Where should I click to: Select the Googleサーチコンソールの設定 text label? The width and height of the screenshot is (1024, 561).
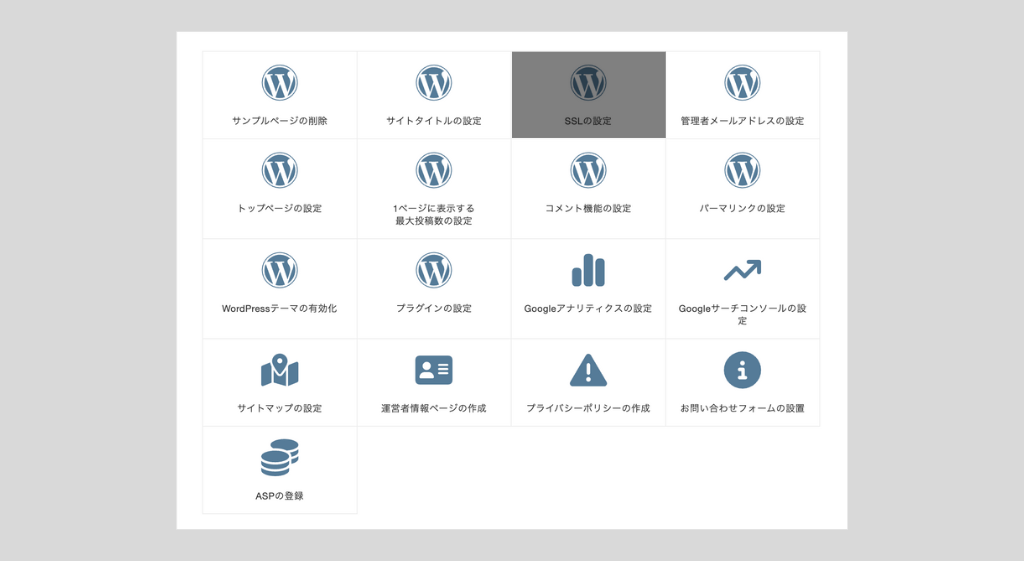click(742, 314)
